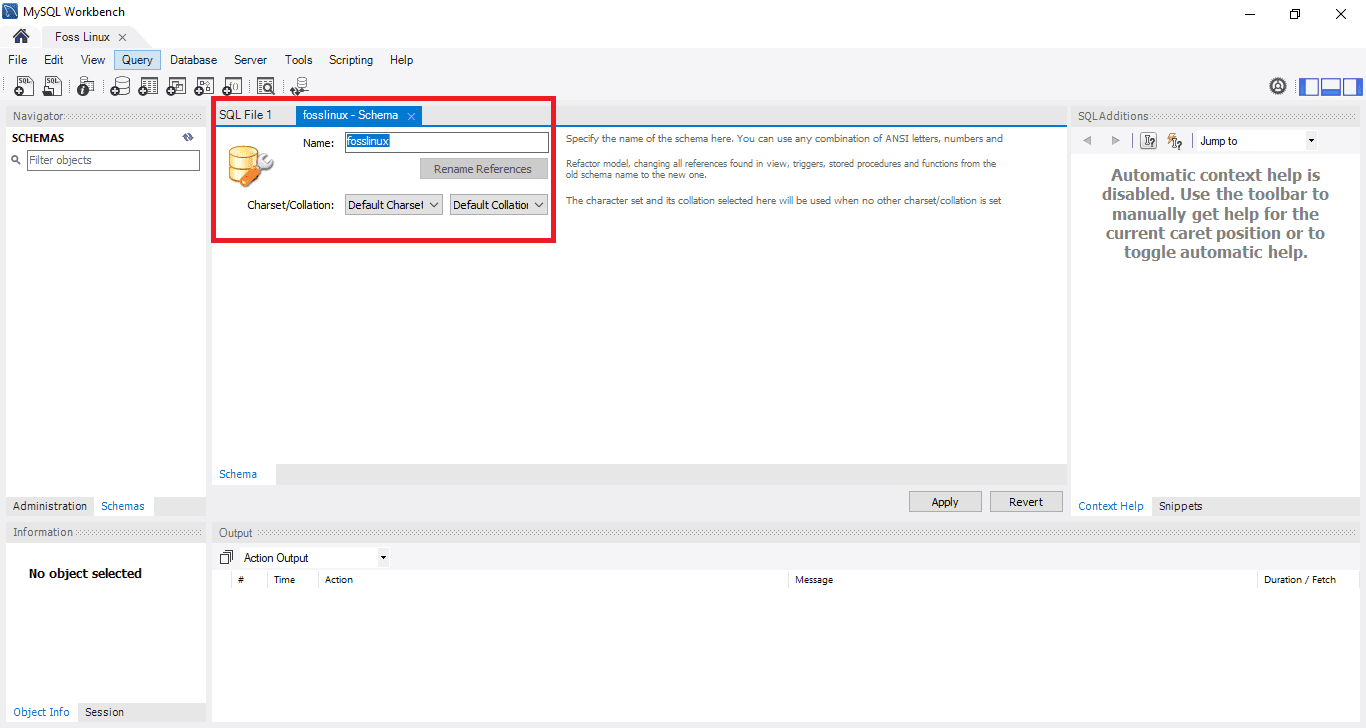This screenshot has height=728, width=1366.
Task: Click the SCHEMAS heading text
Action: pyautogui.click(x=38, y=138)
